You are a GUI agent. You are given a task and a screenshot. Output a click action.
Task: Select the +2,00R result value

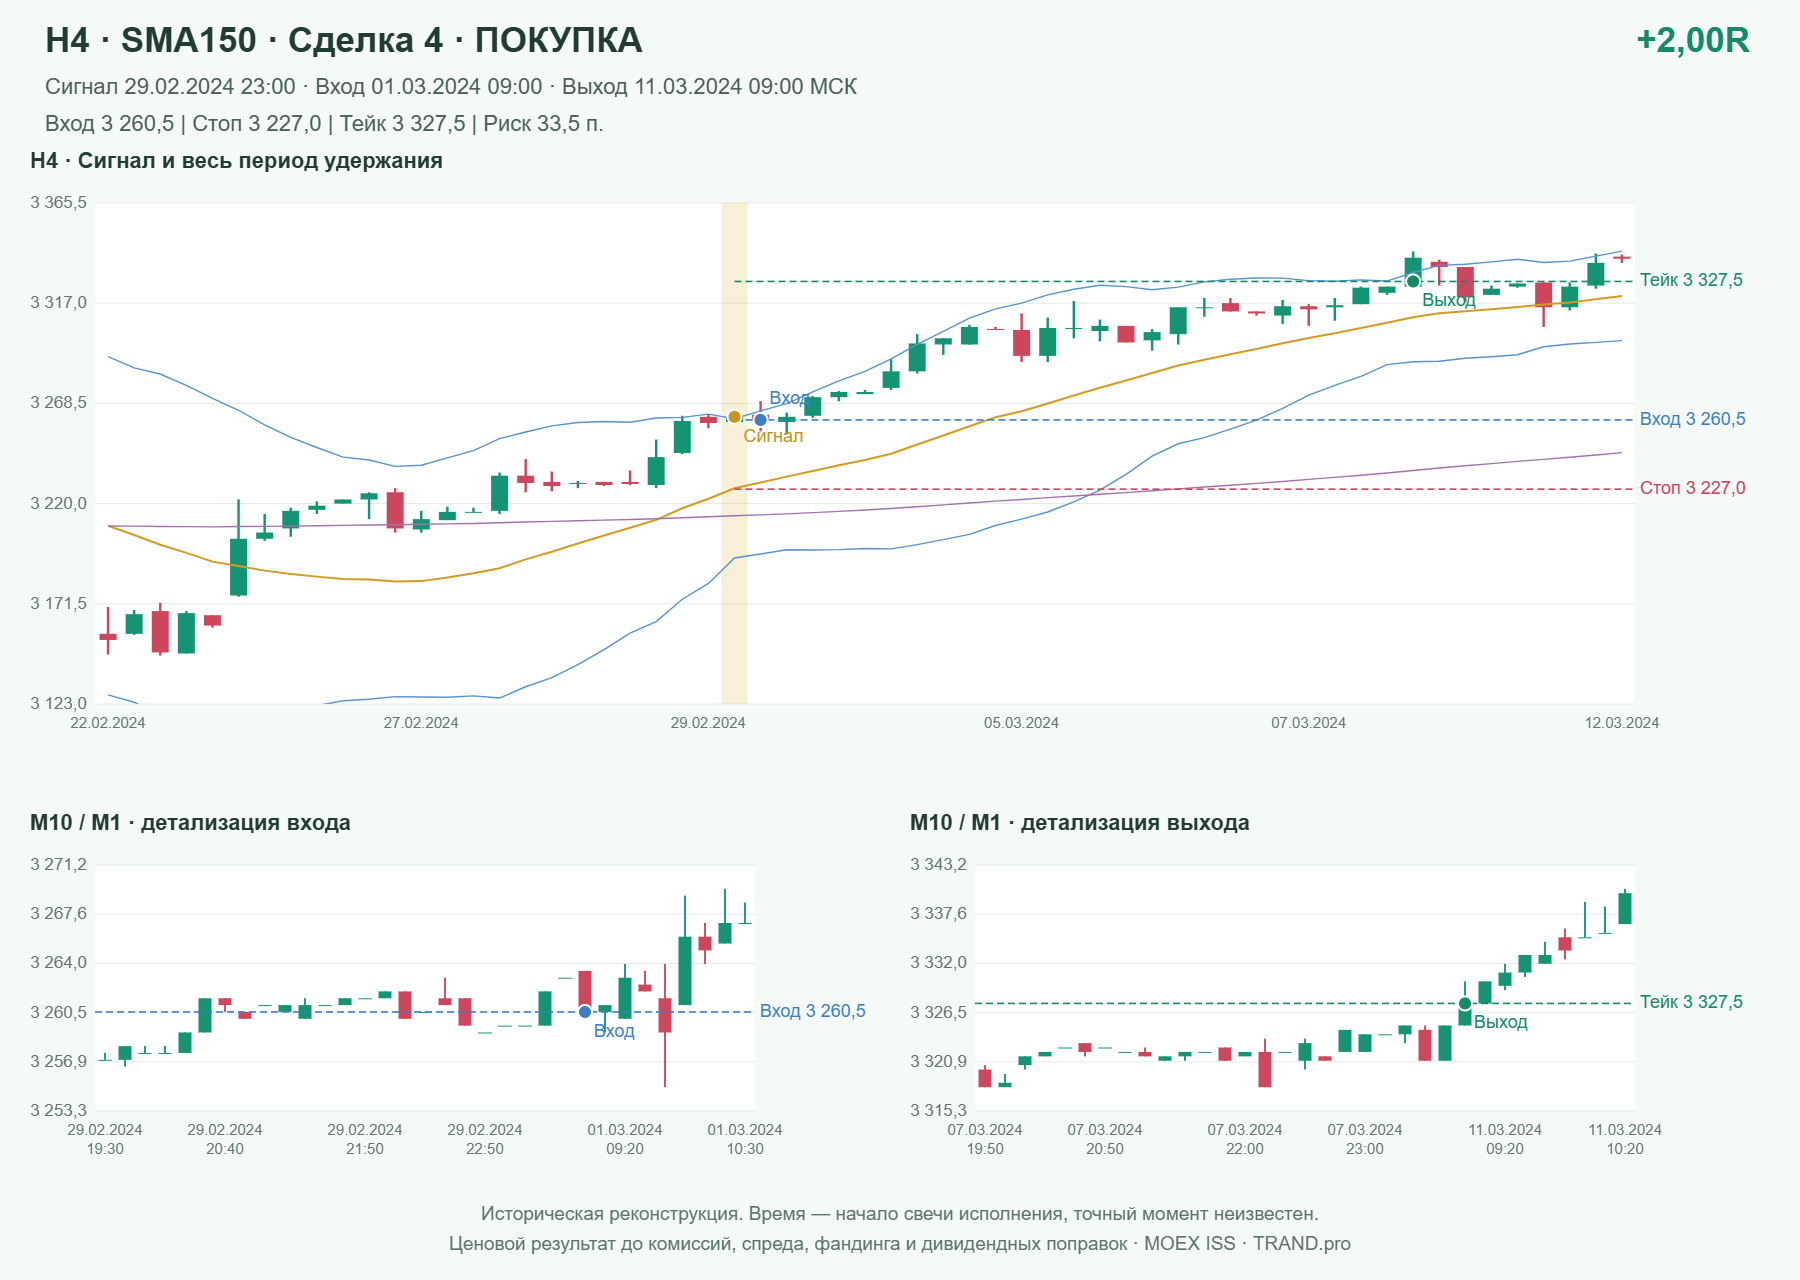pos(1692,40)
